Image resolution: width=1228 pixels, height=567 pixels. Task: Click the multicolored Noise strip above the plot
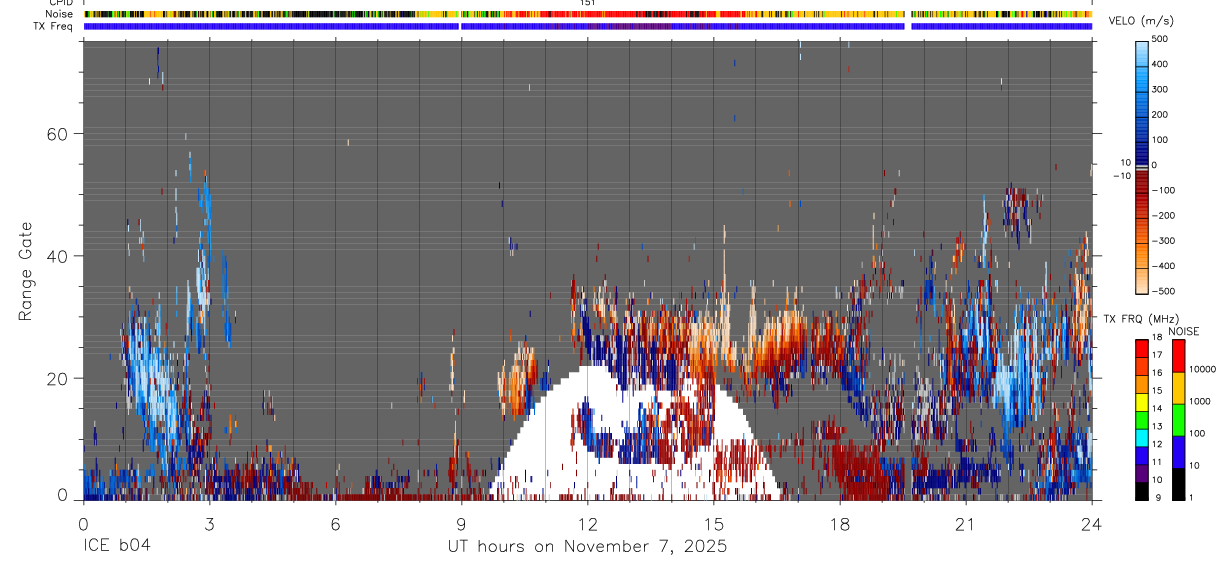pyautogui.click(x=588, y=15)
